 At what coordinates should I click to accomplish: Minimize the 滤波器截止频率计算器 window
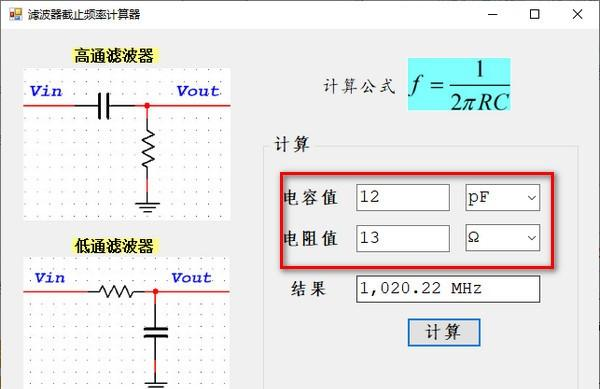click(493, 15)
